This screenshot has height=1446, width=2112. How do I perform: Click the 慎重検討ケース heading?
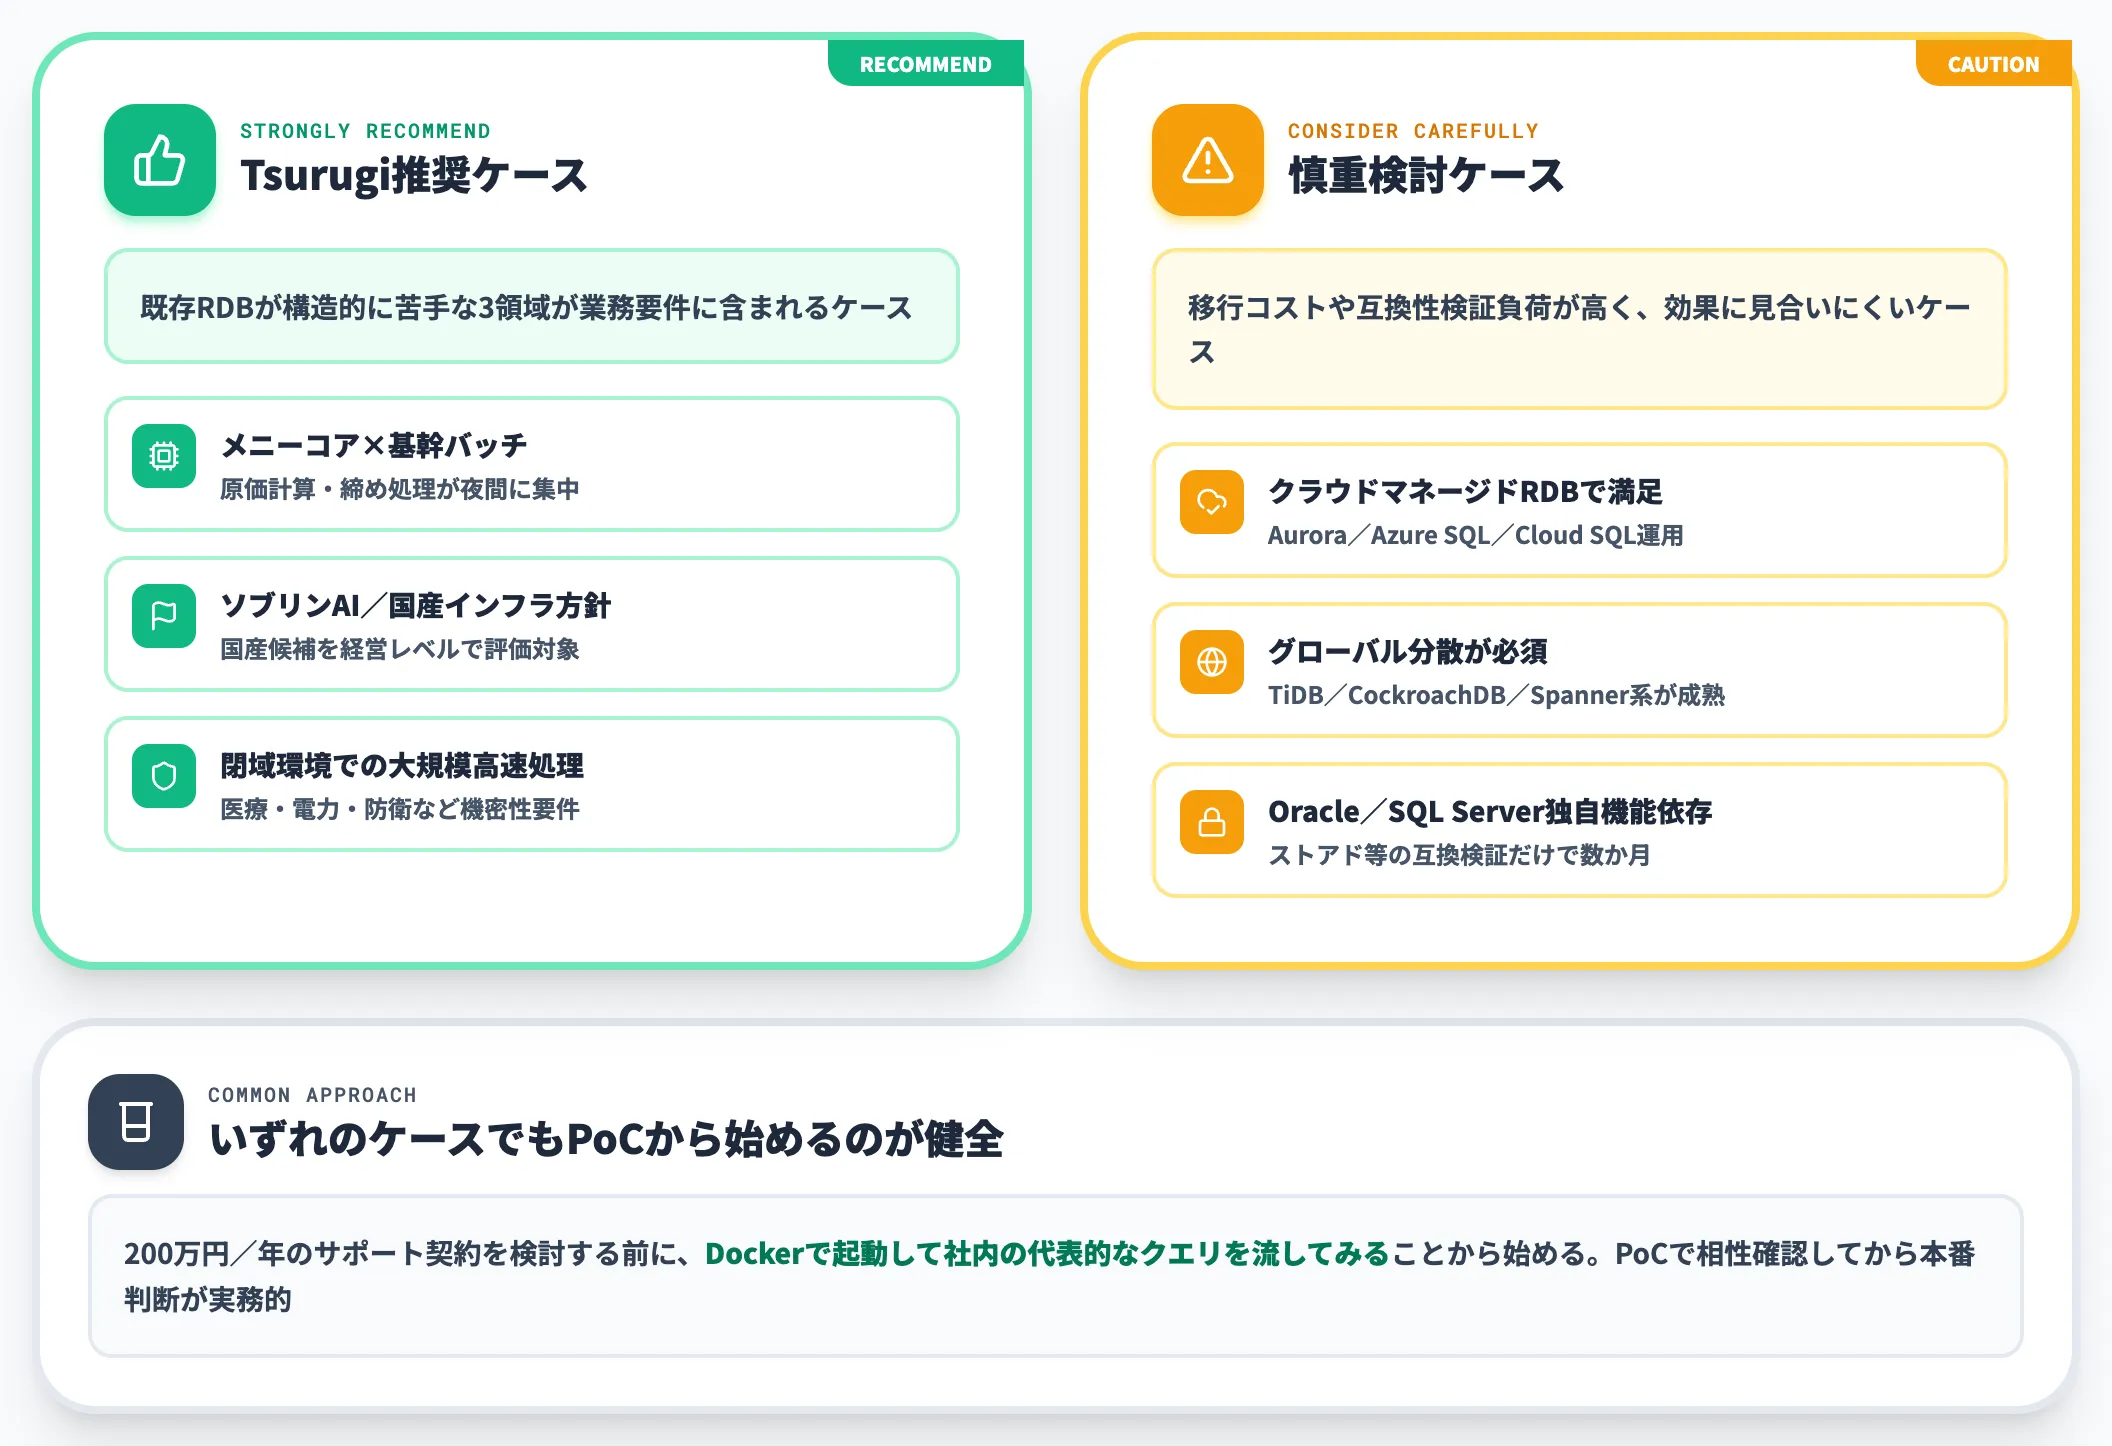(x=1426, y=175)
